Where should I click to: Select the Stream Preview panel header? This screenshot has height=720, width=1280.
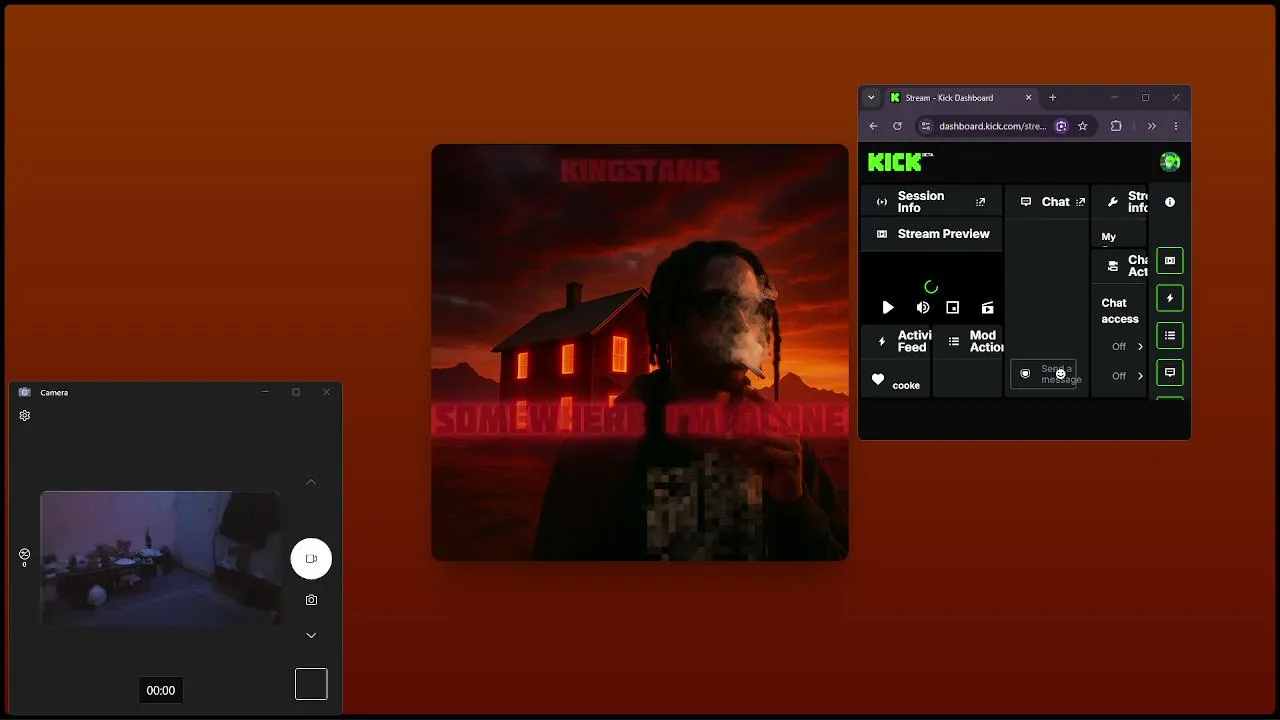click(931, 234)
